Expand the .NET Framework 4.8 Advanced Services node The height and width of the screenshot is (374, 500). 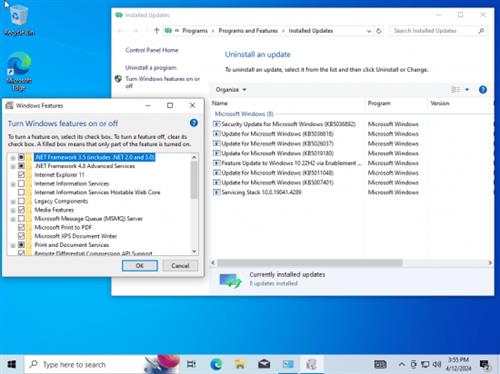point(13,166)
